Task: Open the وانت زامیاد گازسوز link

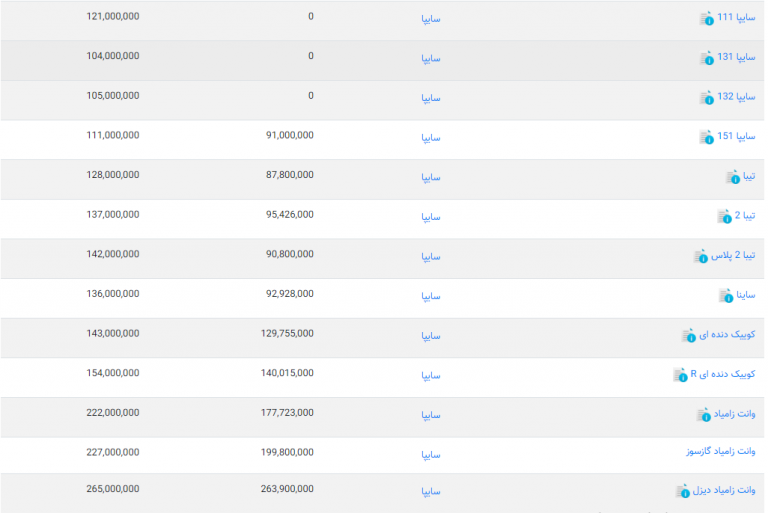Action: click(721, 451)
